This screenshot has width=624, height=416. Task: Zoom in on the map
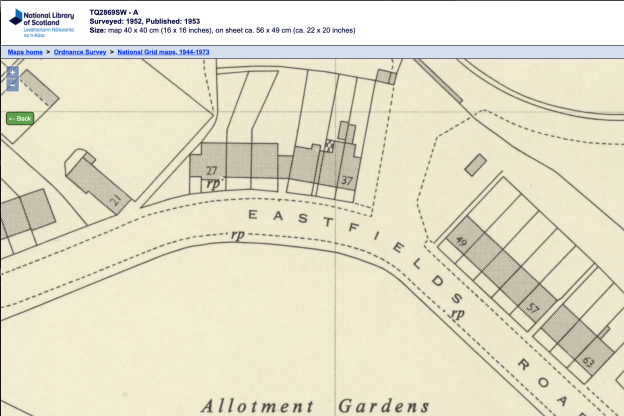pyautogui.click(x=12, y=73)
